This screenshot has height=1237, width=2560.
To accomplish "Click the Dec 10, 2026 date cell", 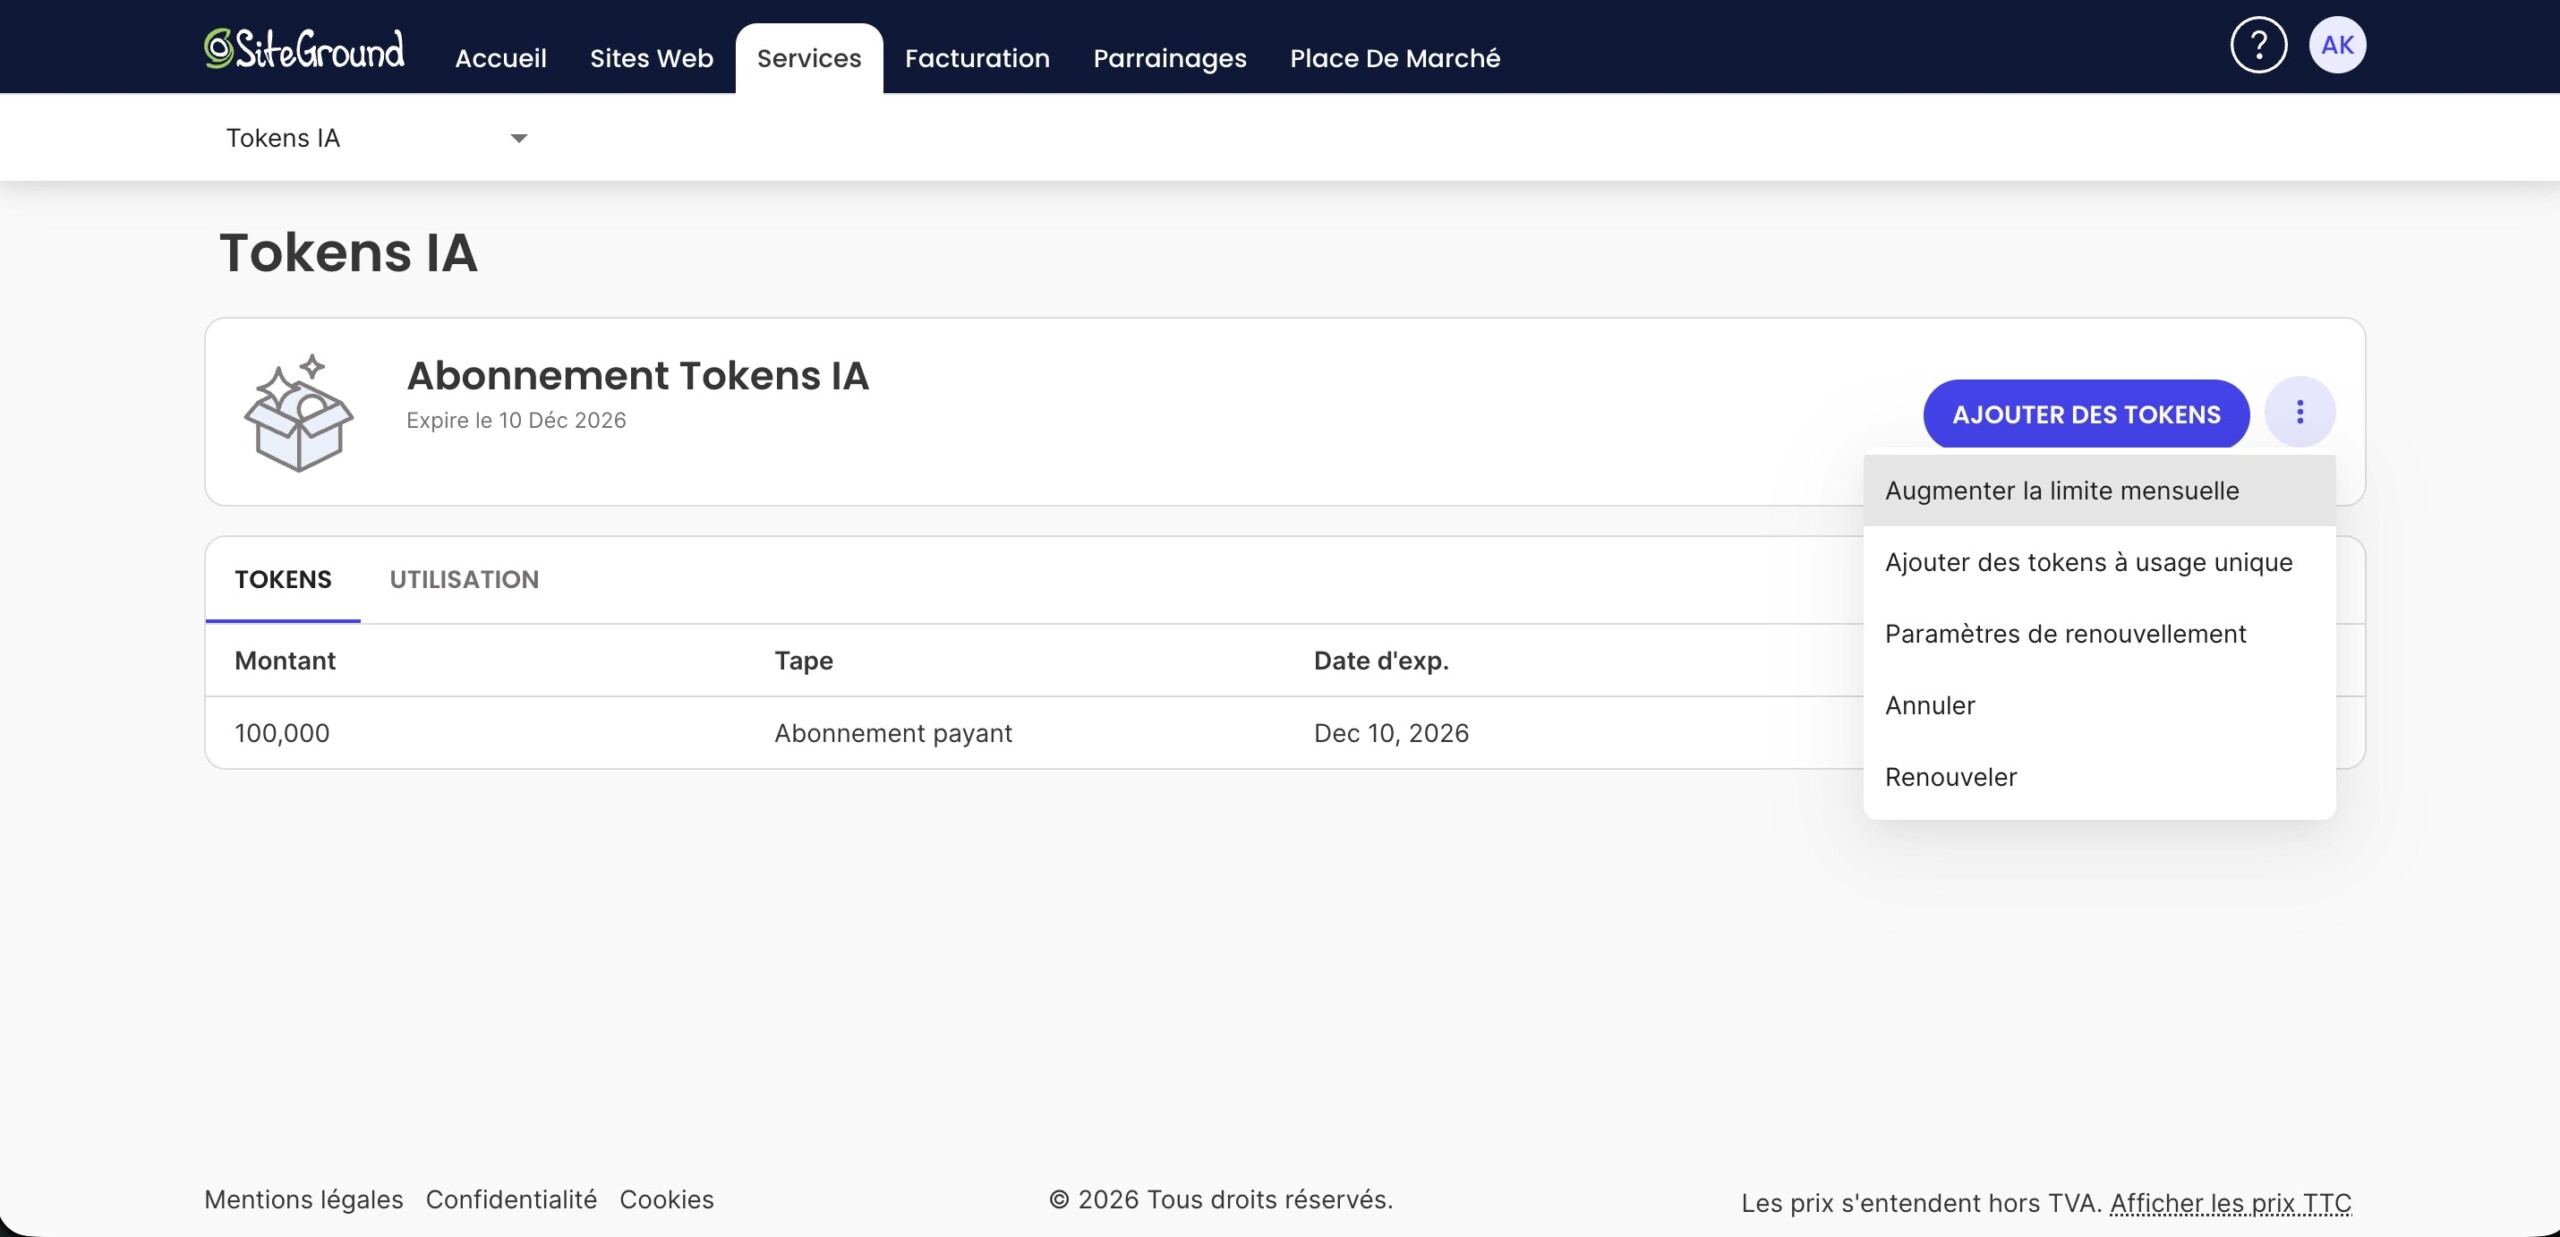I will coord(1391,733).
